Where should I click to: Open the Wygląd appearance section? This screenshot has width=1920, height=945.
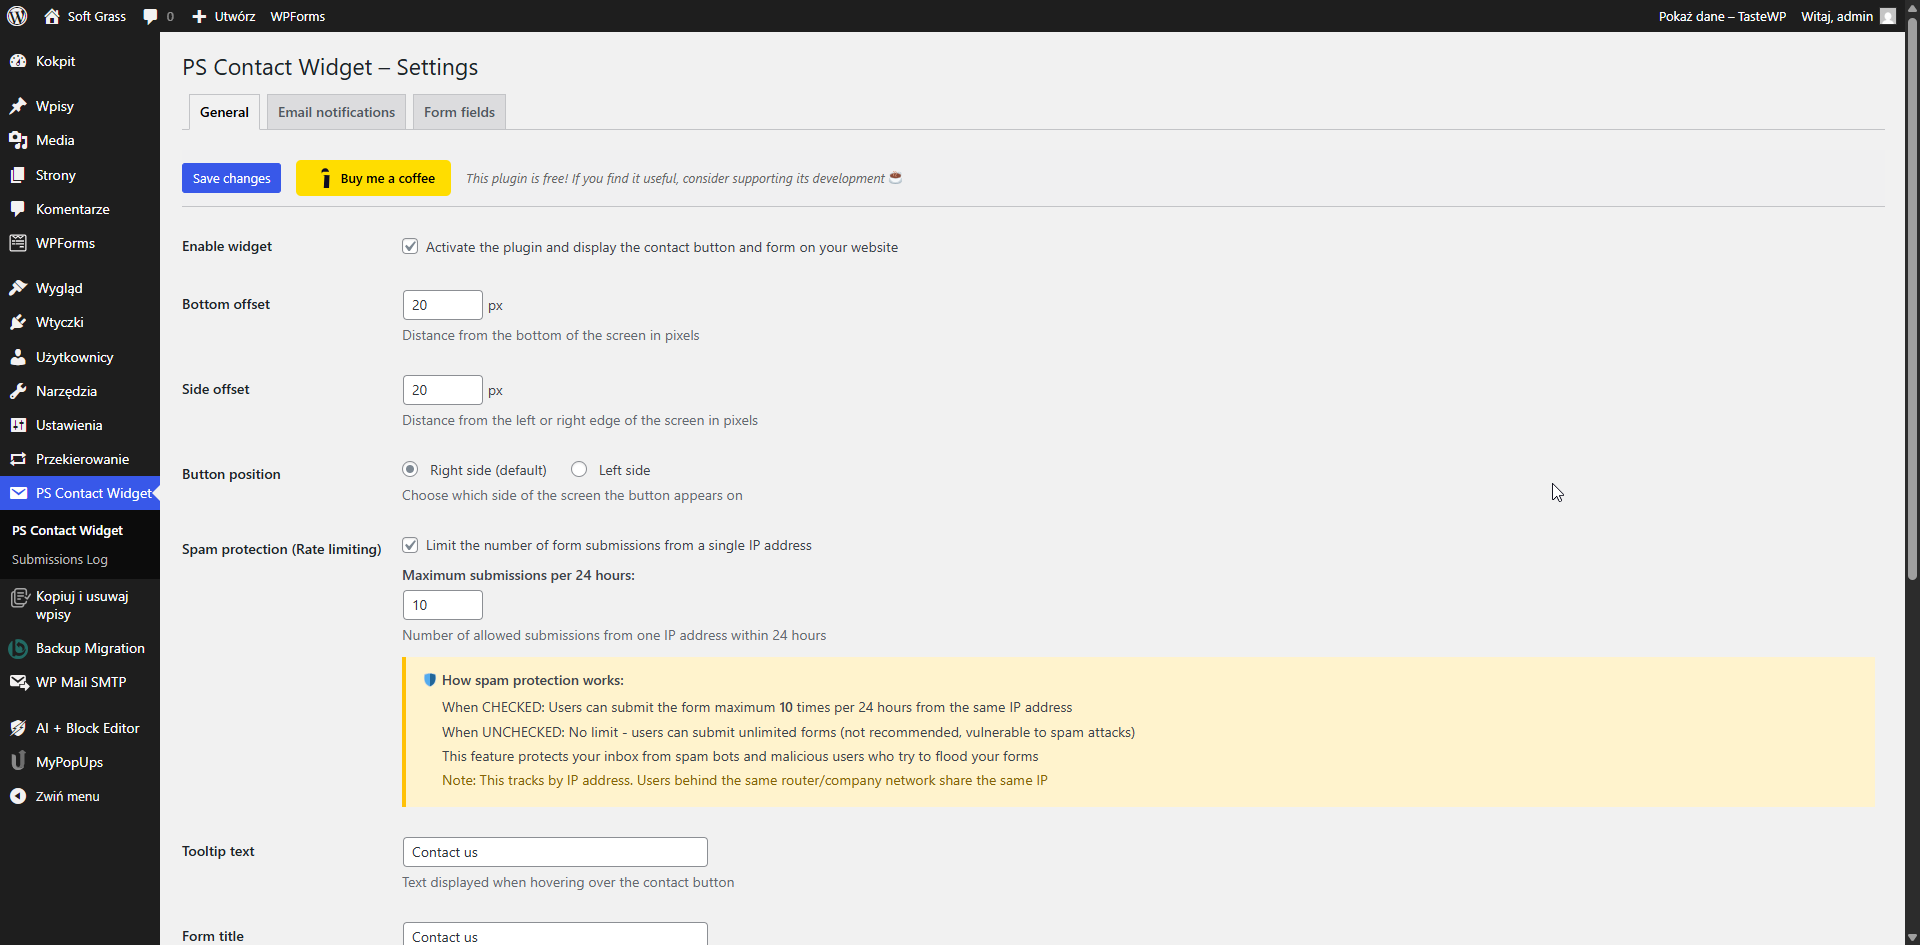(58, 288)
